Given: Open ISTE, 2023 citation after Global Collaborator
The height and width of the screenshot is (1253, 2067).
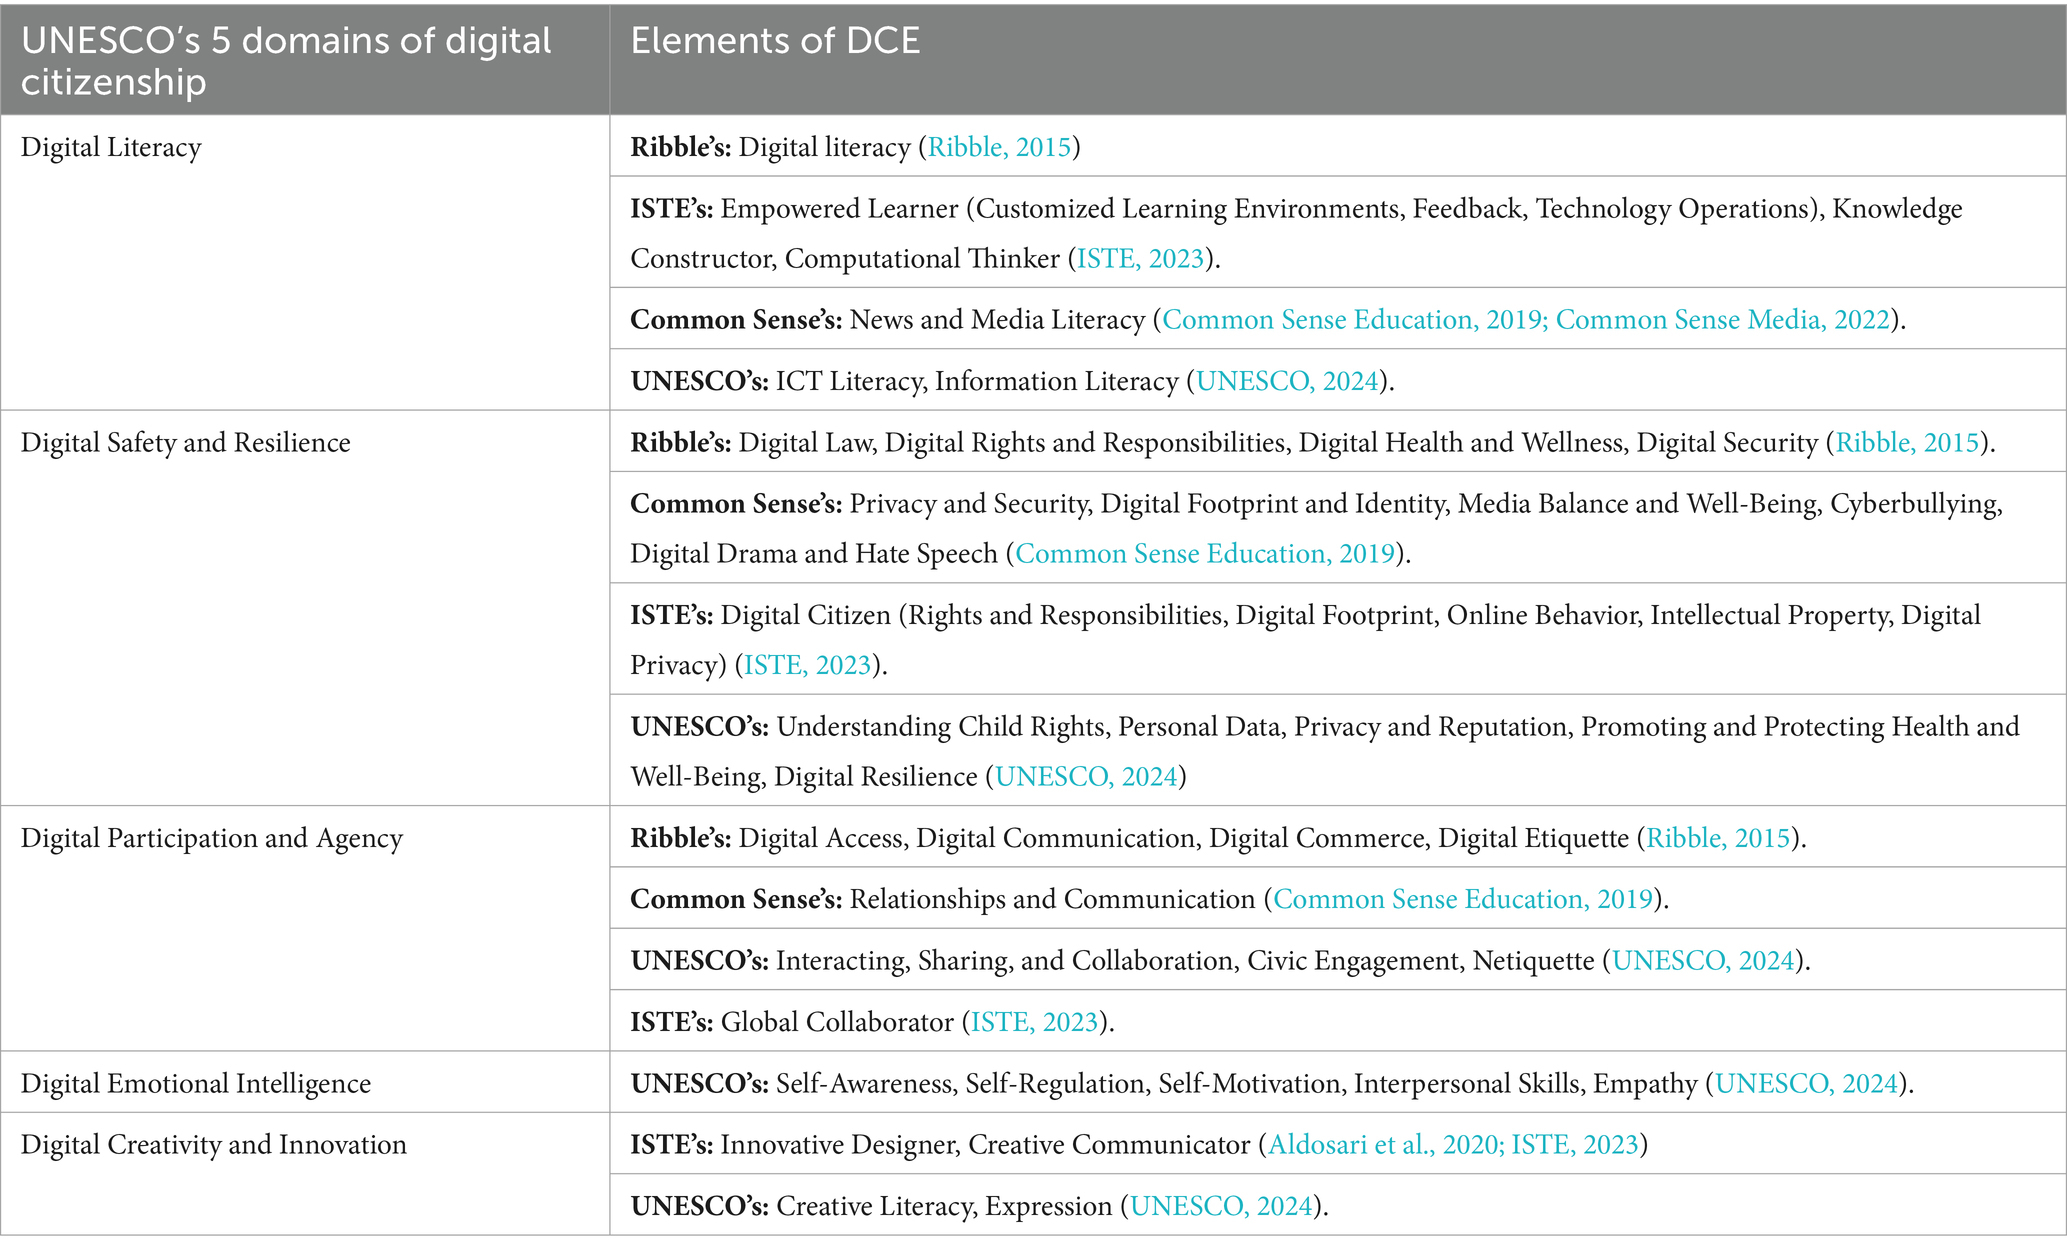Looking at the screenshot, I should (1035, 1022).
